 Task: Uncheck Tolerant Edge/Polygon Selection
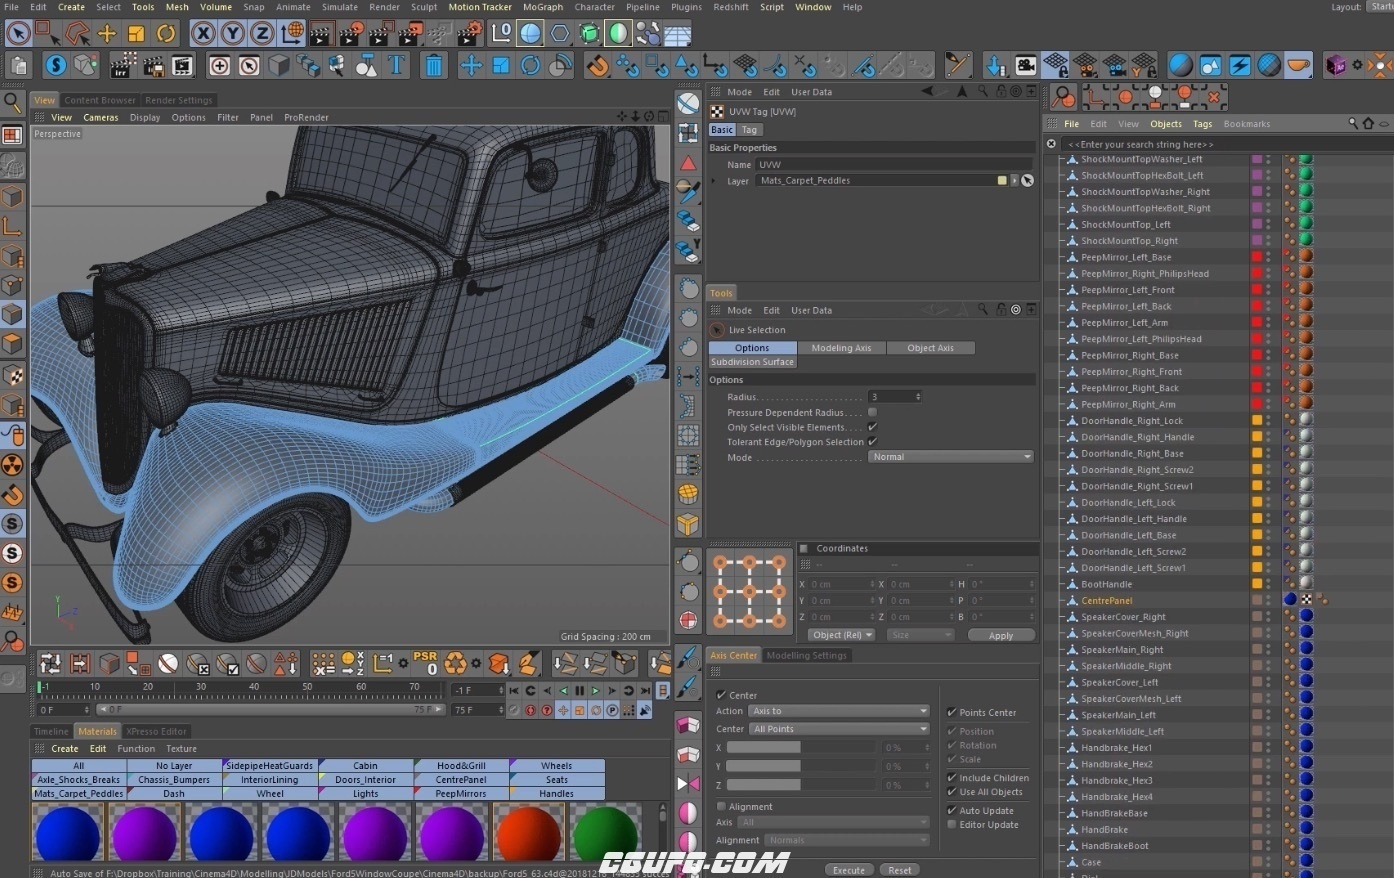[x=872, y=441]
